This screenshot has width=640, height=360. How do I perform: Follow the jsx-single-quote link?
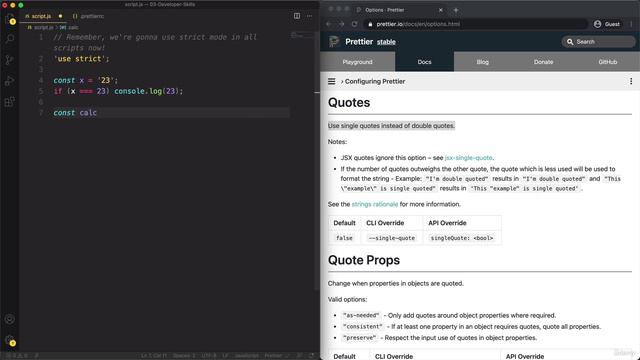coord(469,158)
